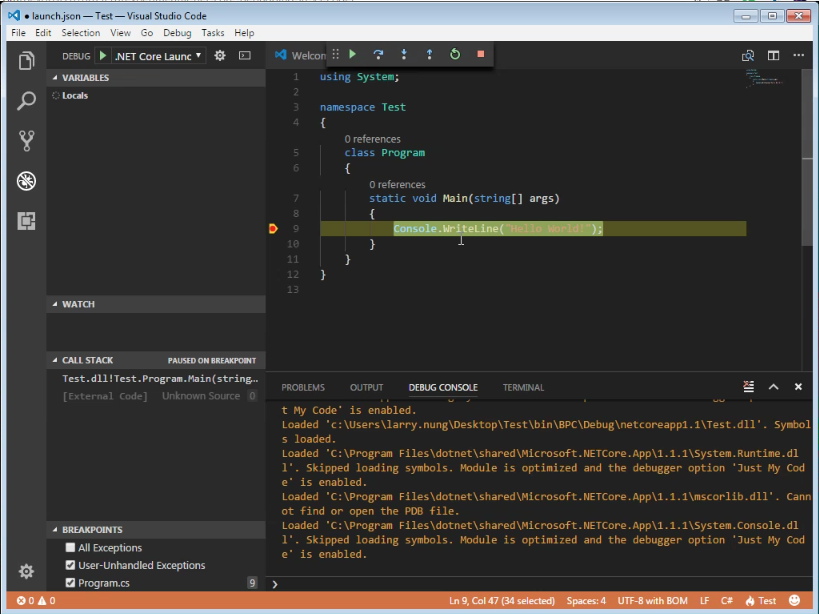Image resolution: width=819 pixels, height=614 pixels.
Task: Open the Source Control view
Action: pyautogui.click(x=26, y=141)
